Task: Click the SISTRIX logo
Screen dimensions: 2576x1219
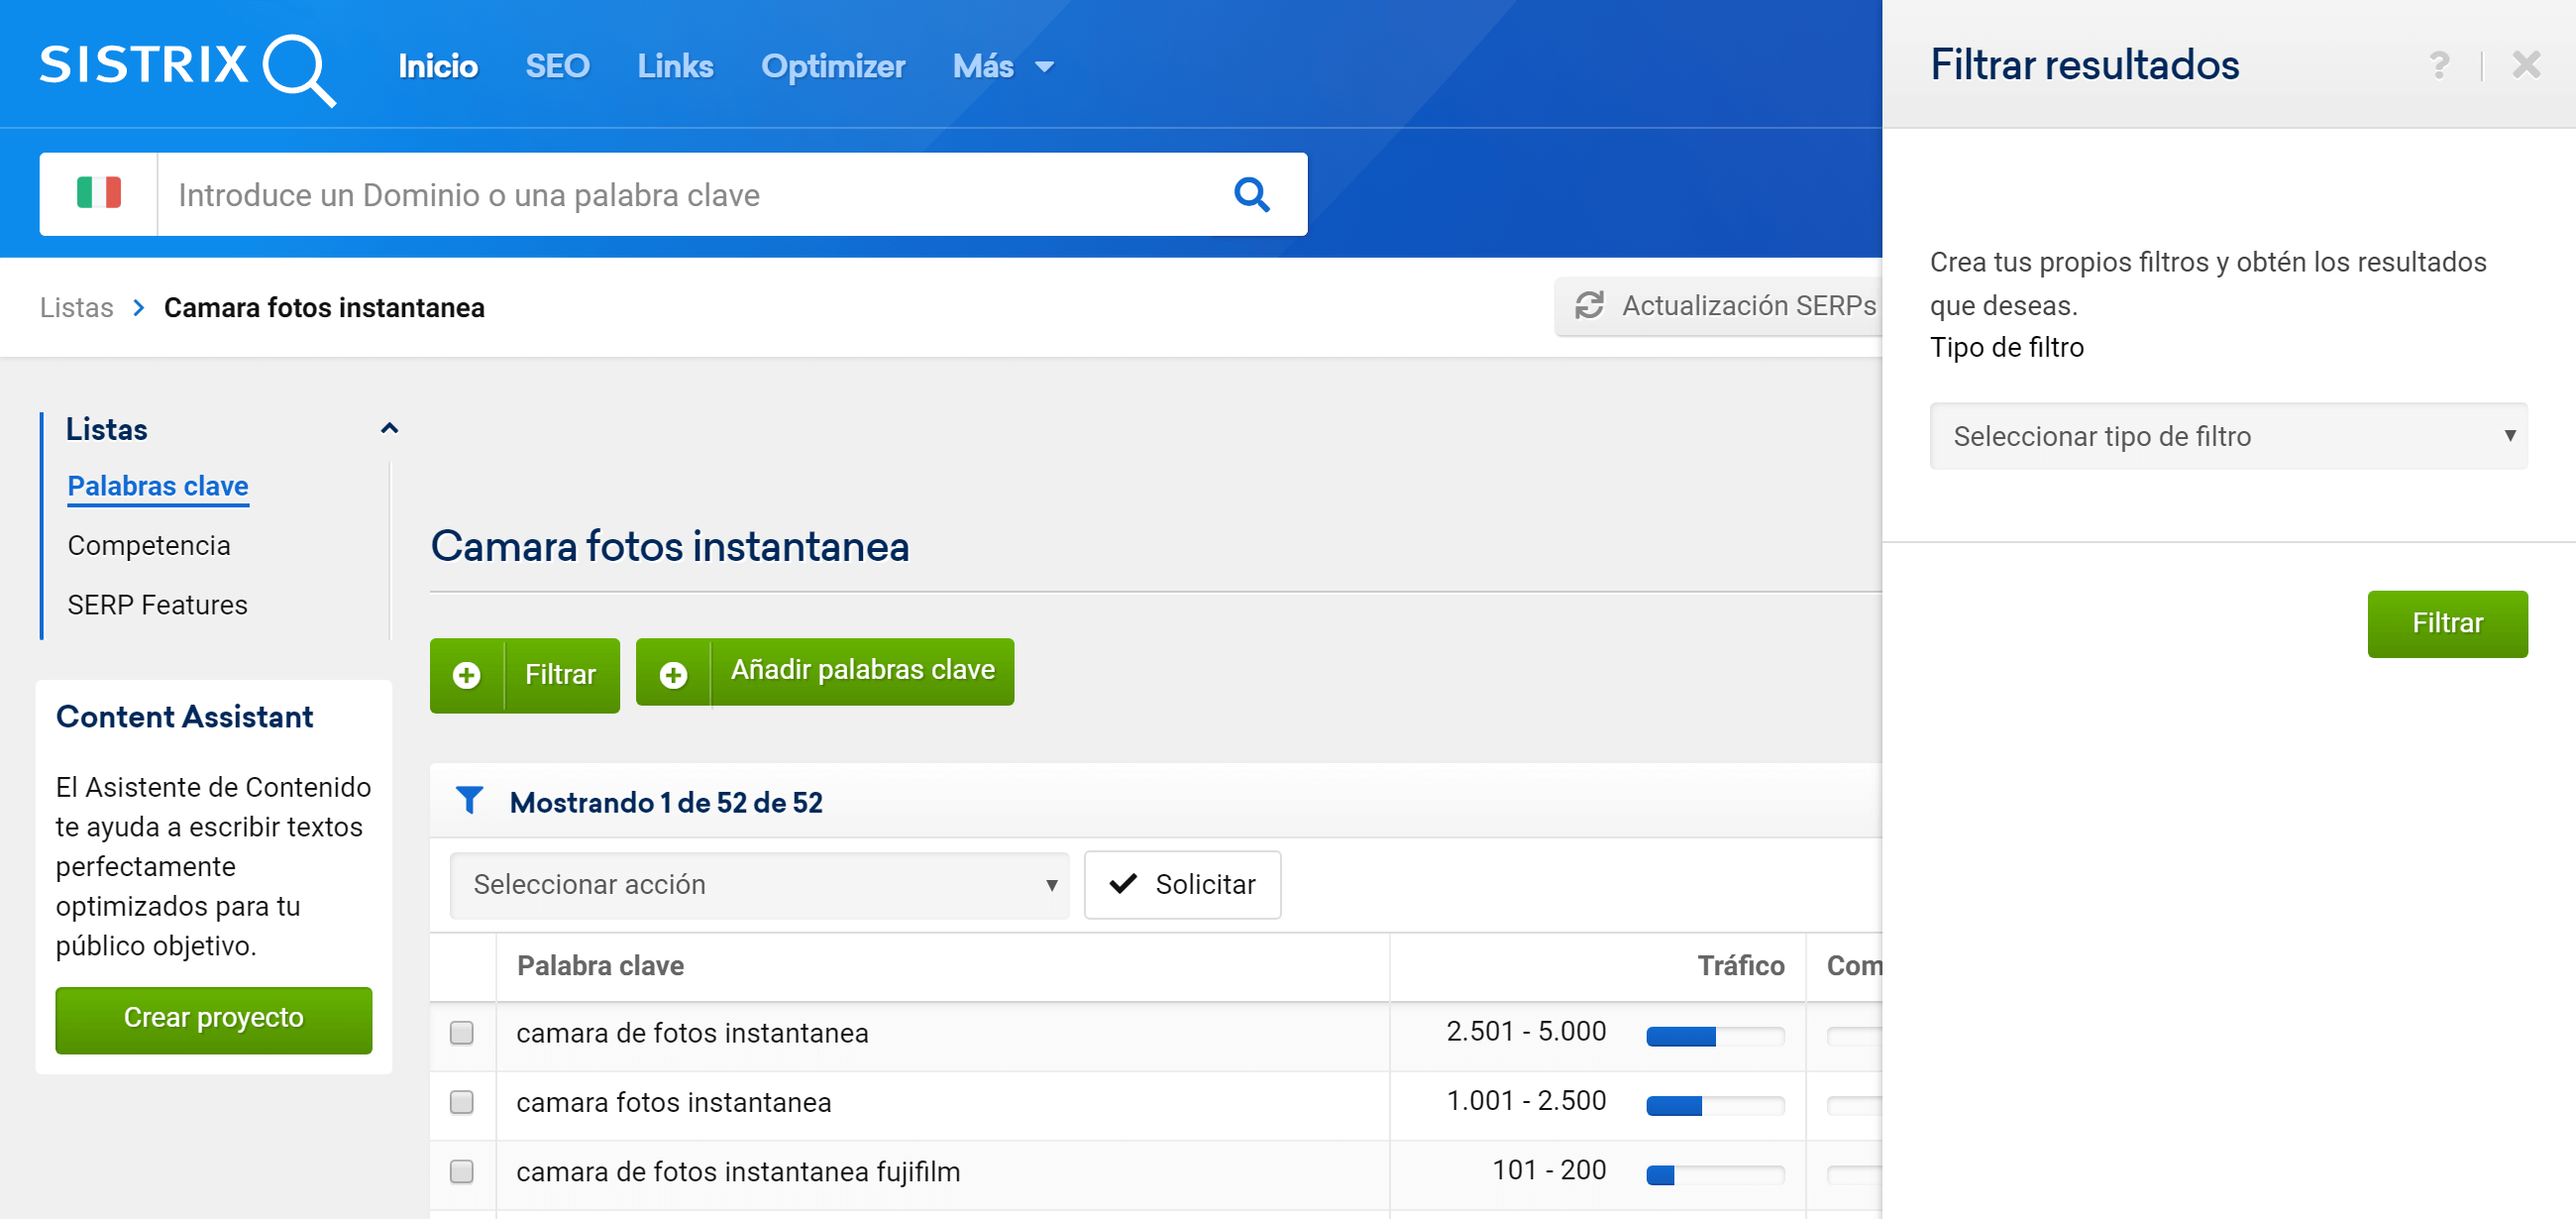Action: (187, 67)
